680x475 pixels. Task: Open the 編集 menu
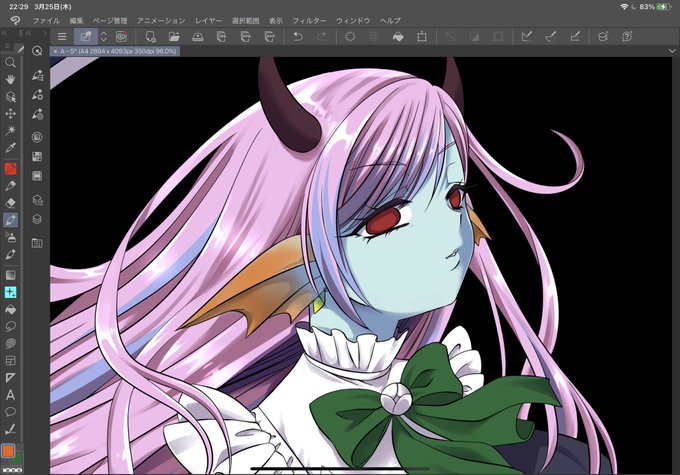(76, 20)
